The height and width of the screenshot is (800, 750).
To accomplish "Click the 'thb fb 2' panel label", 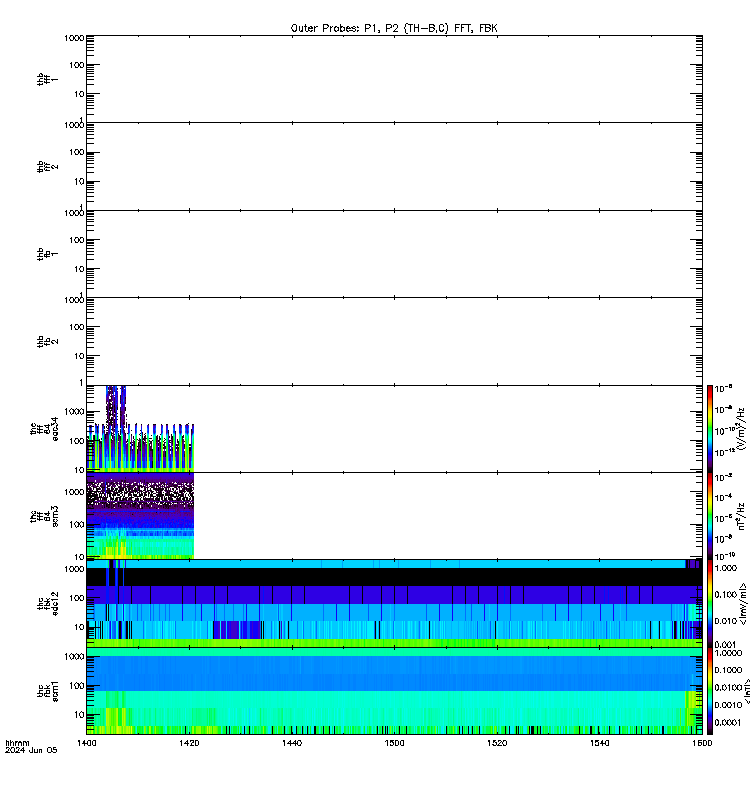I will click(x=47, y=341).
